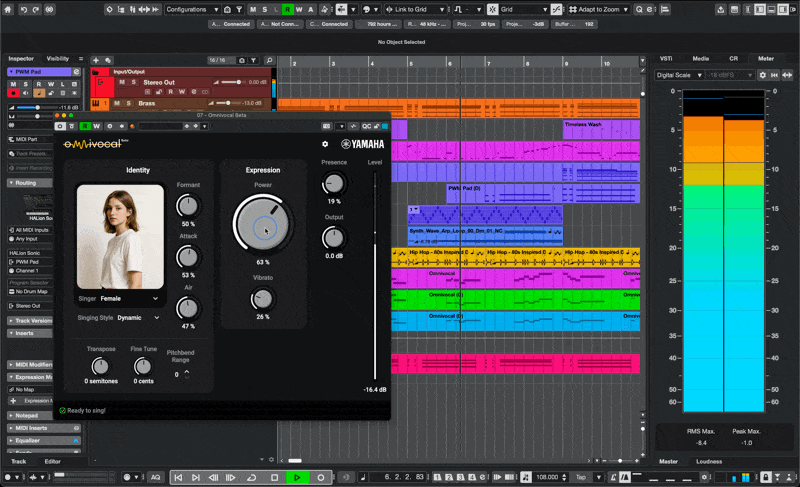
Task: Open the Digital Scale dropdown
Action: [x=680, y=75]
